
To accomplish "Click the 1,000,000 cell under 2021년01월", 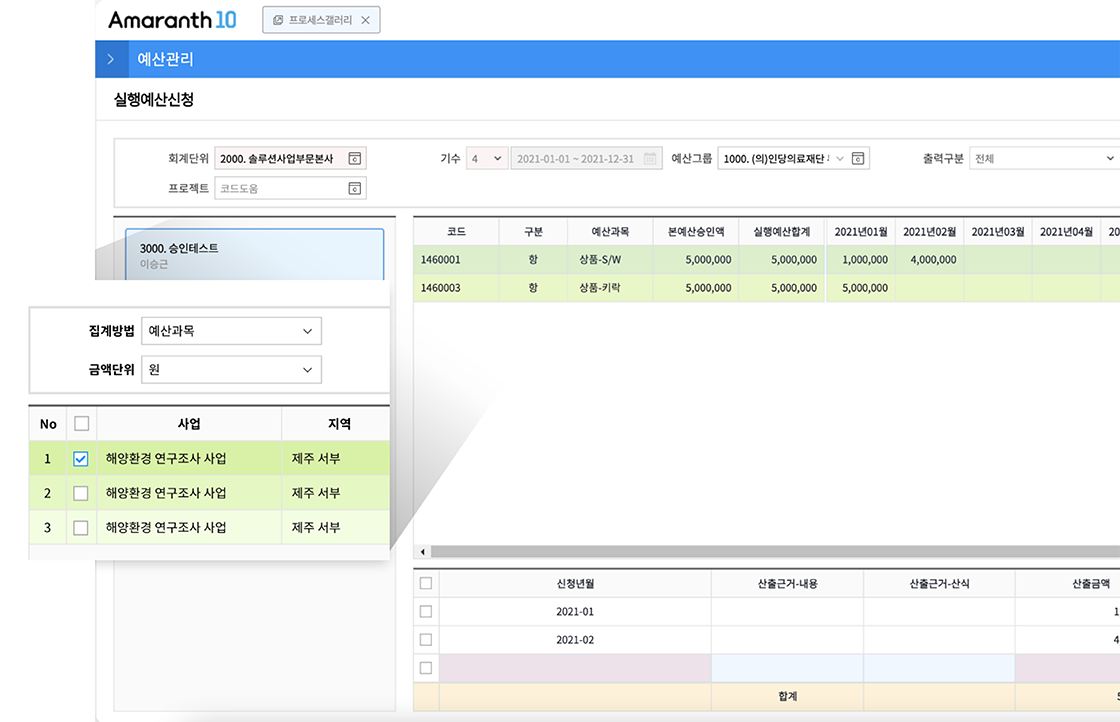I will coord(861,259).
